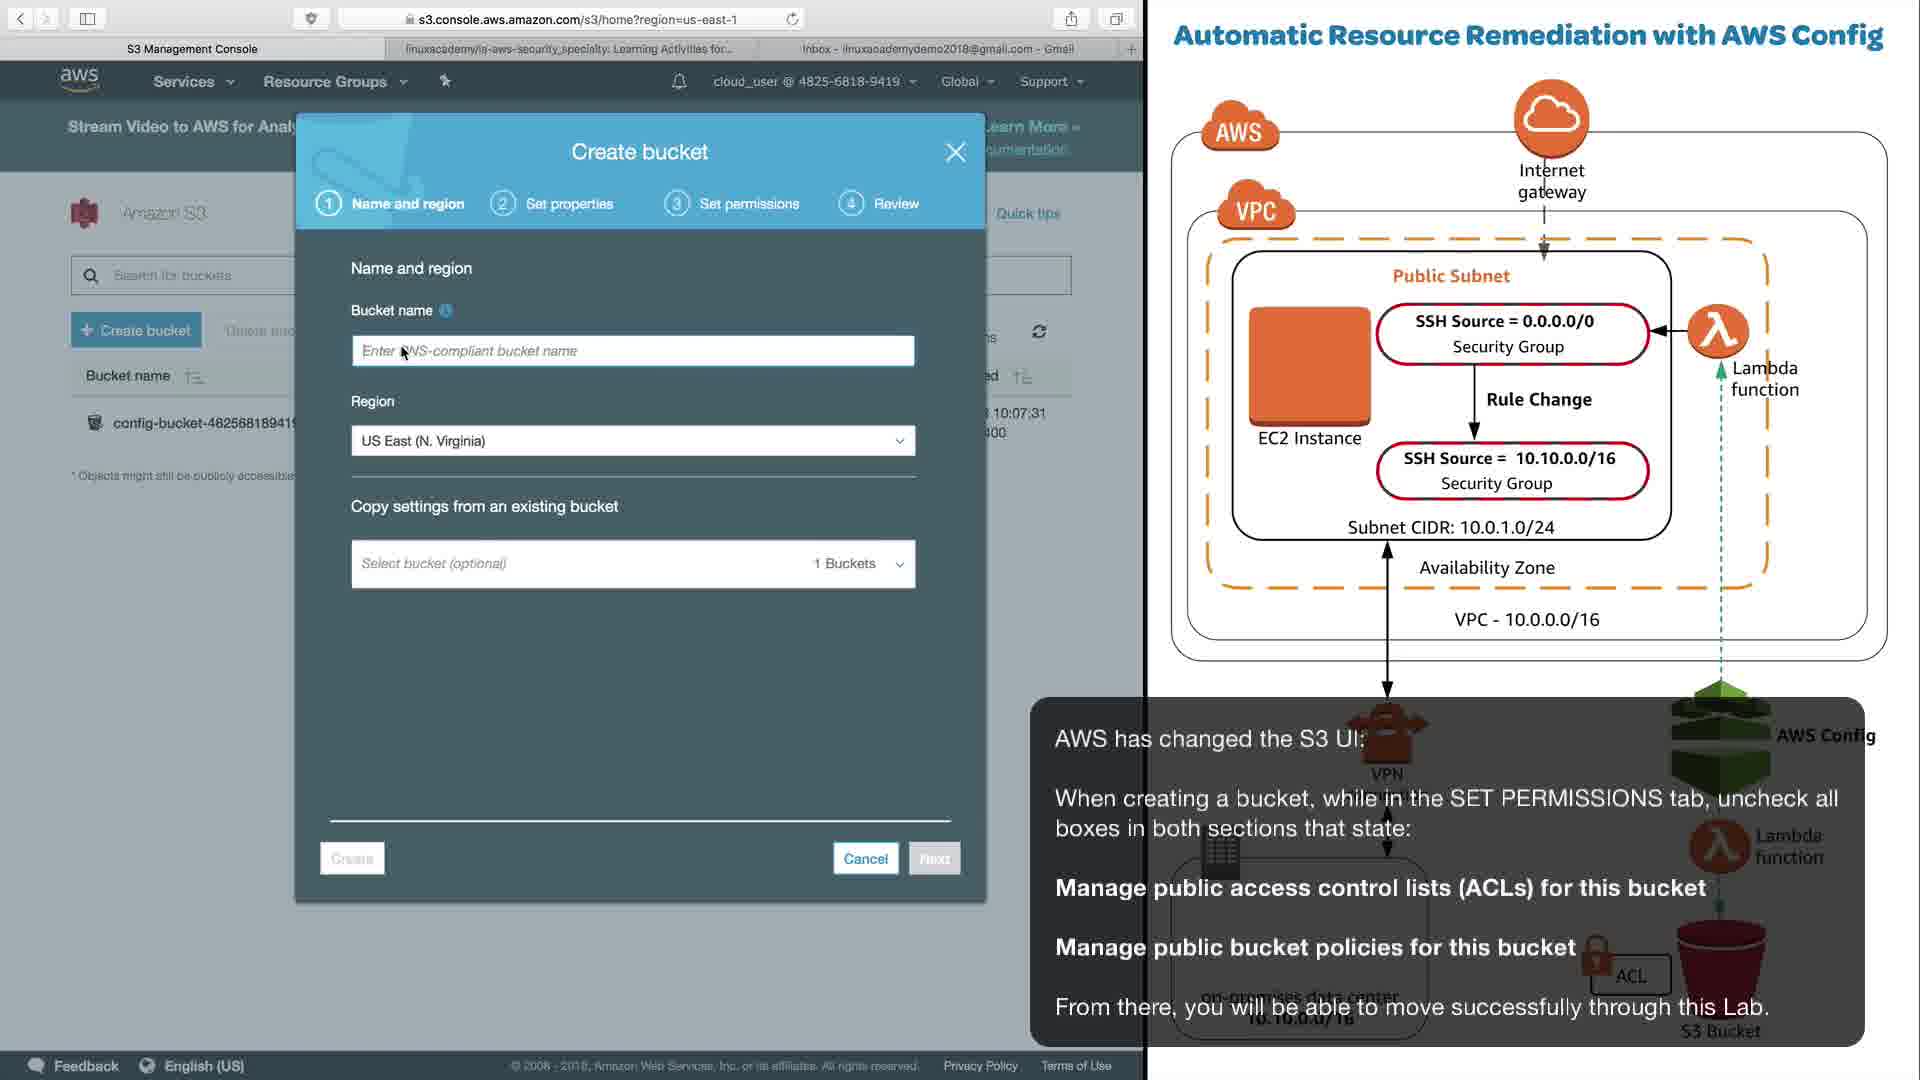Switch to the Gmail Inbox tab
This screenshot has height=1080, width=1920.
tap(937, 49)
